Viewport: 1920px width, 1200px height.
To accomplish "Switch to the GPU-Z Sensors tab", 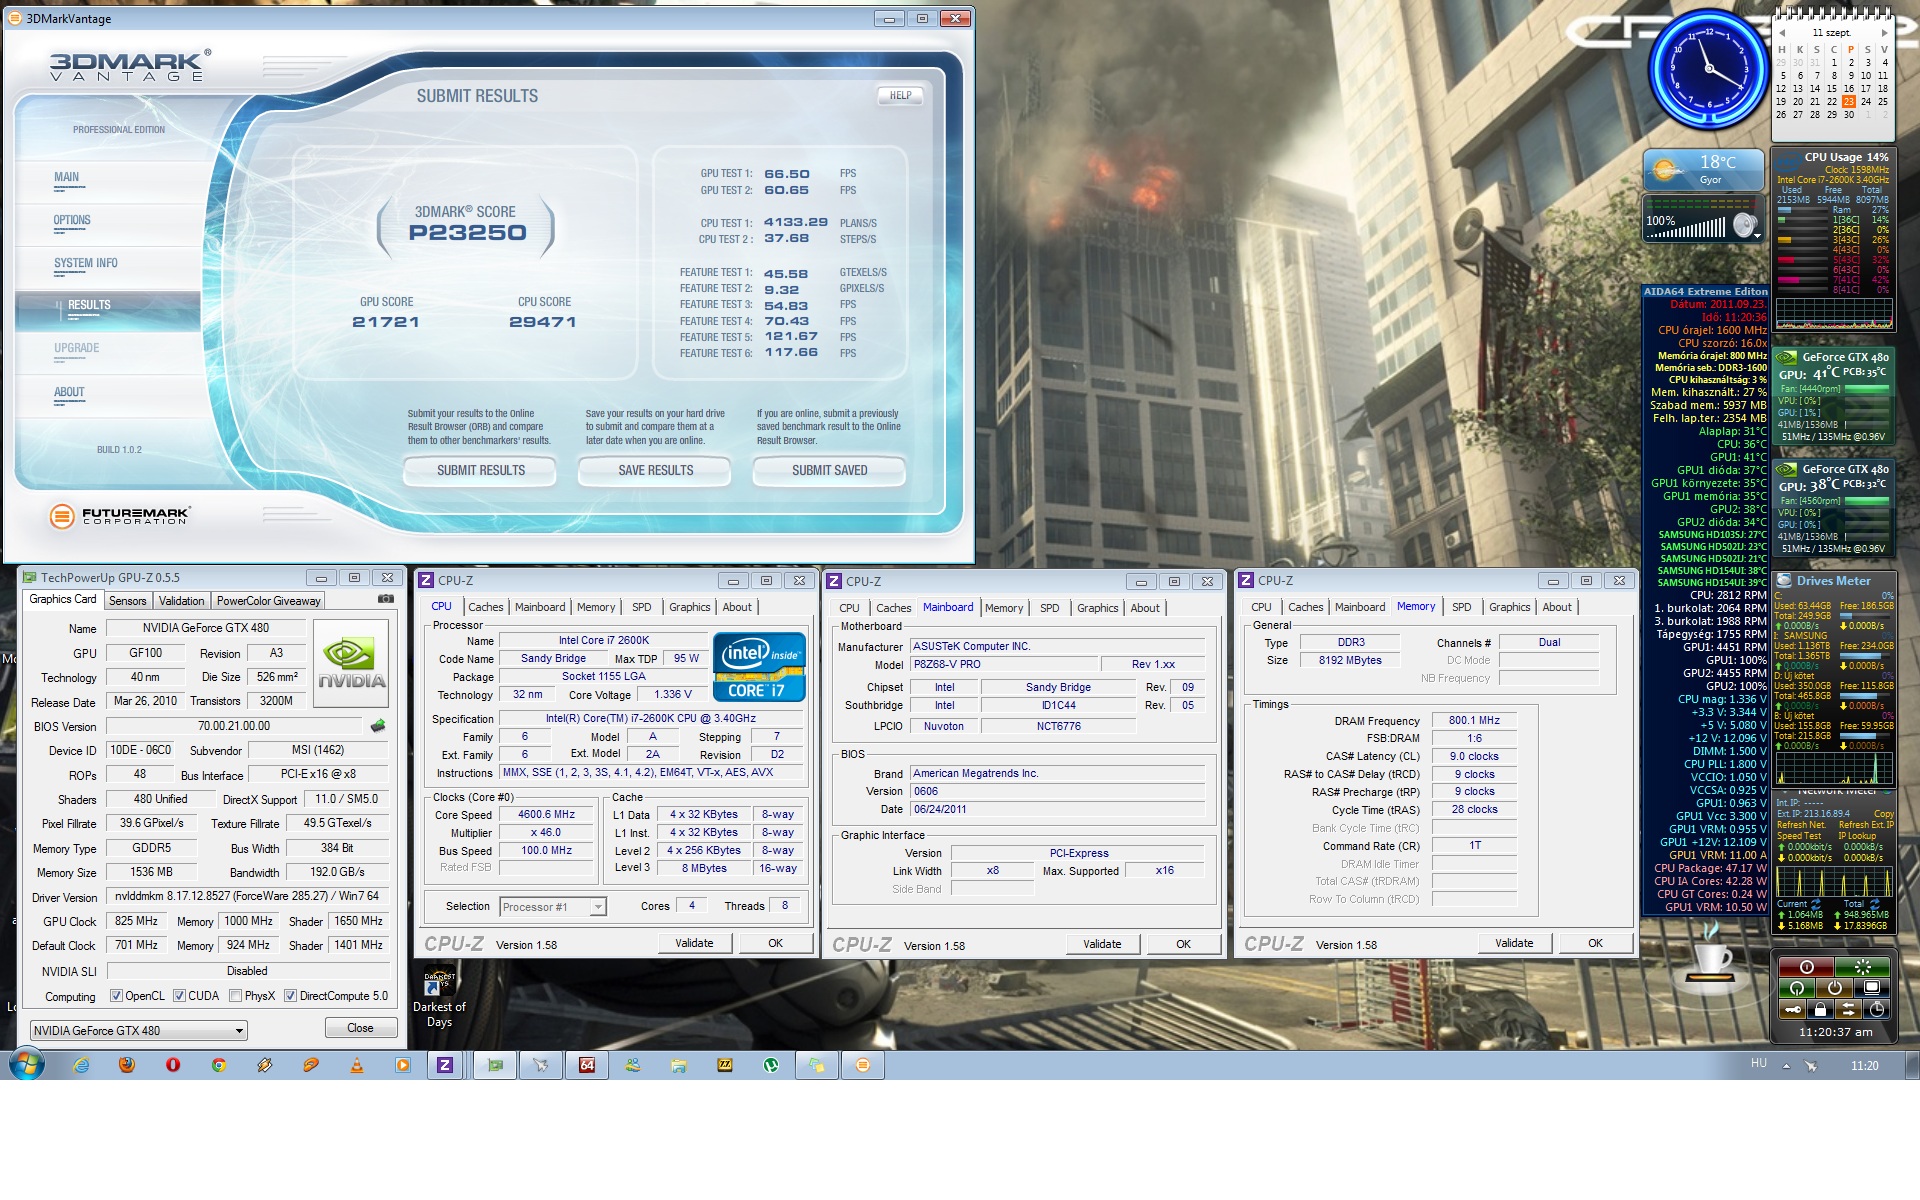I will pyautogui.click(x=128, y=601).
